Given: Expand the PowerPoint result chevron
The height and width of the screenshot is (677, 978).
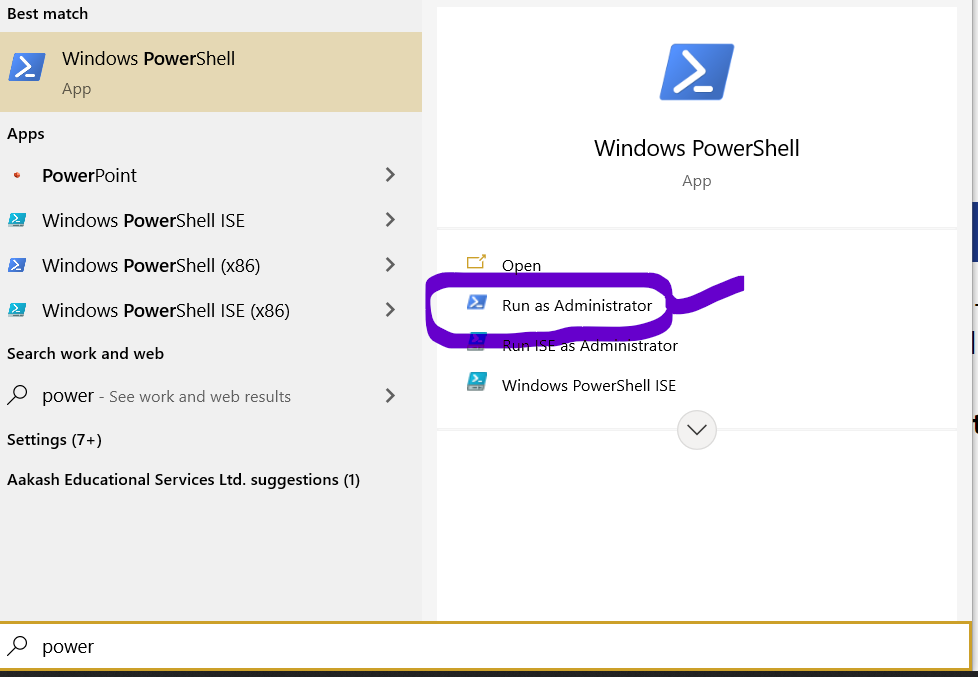Looking at the screenshot, I should click(x=389, y=175).
